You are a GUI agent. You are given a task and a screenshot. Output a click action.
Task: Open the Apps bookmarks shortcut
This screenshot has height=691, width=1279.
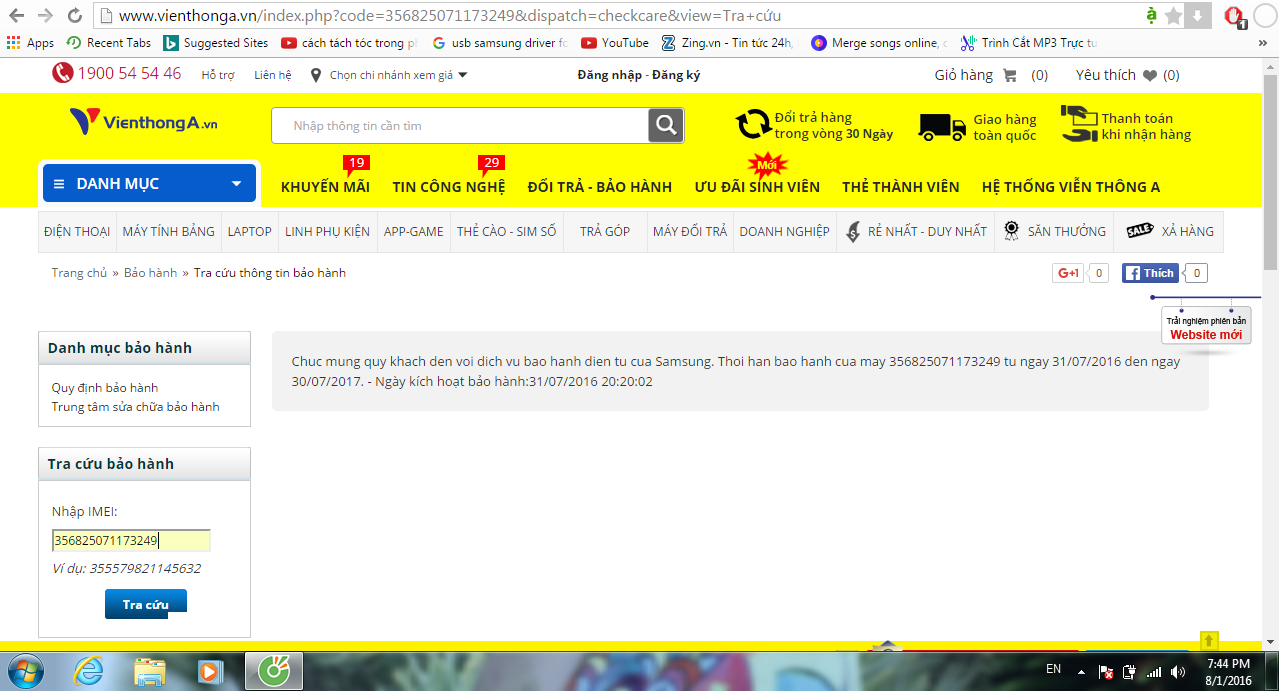[x=30, y=43]
